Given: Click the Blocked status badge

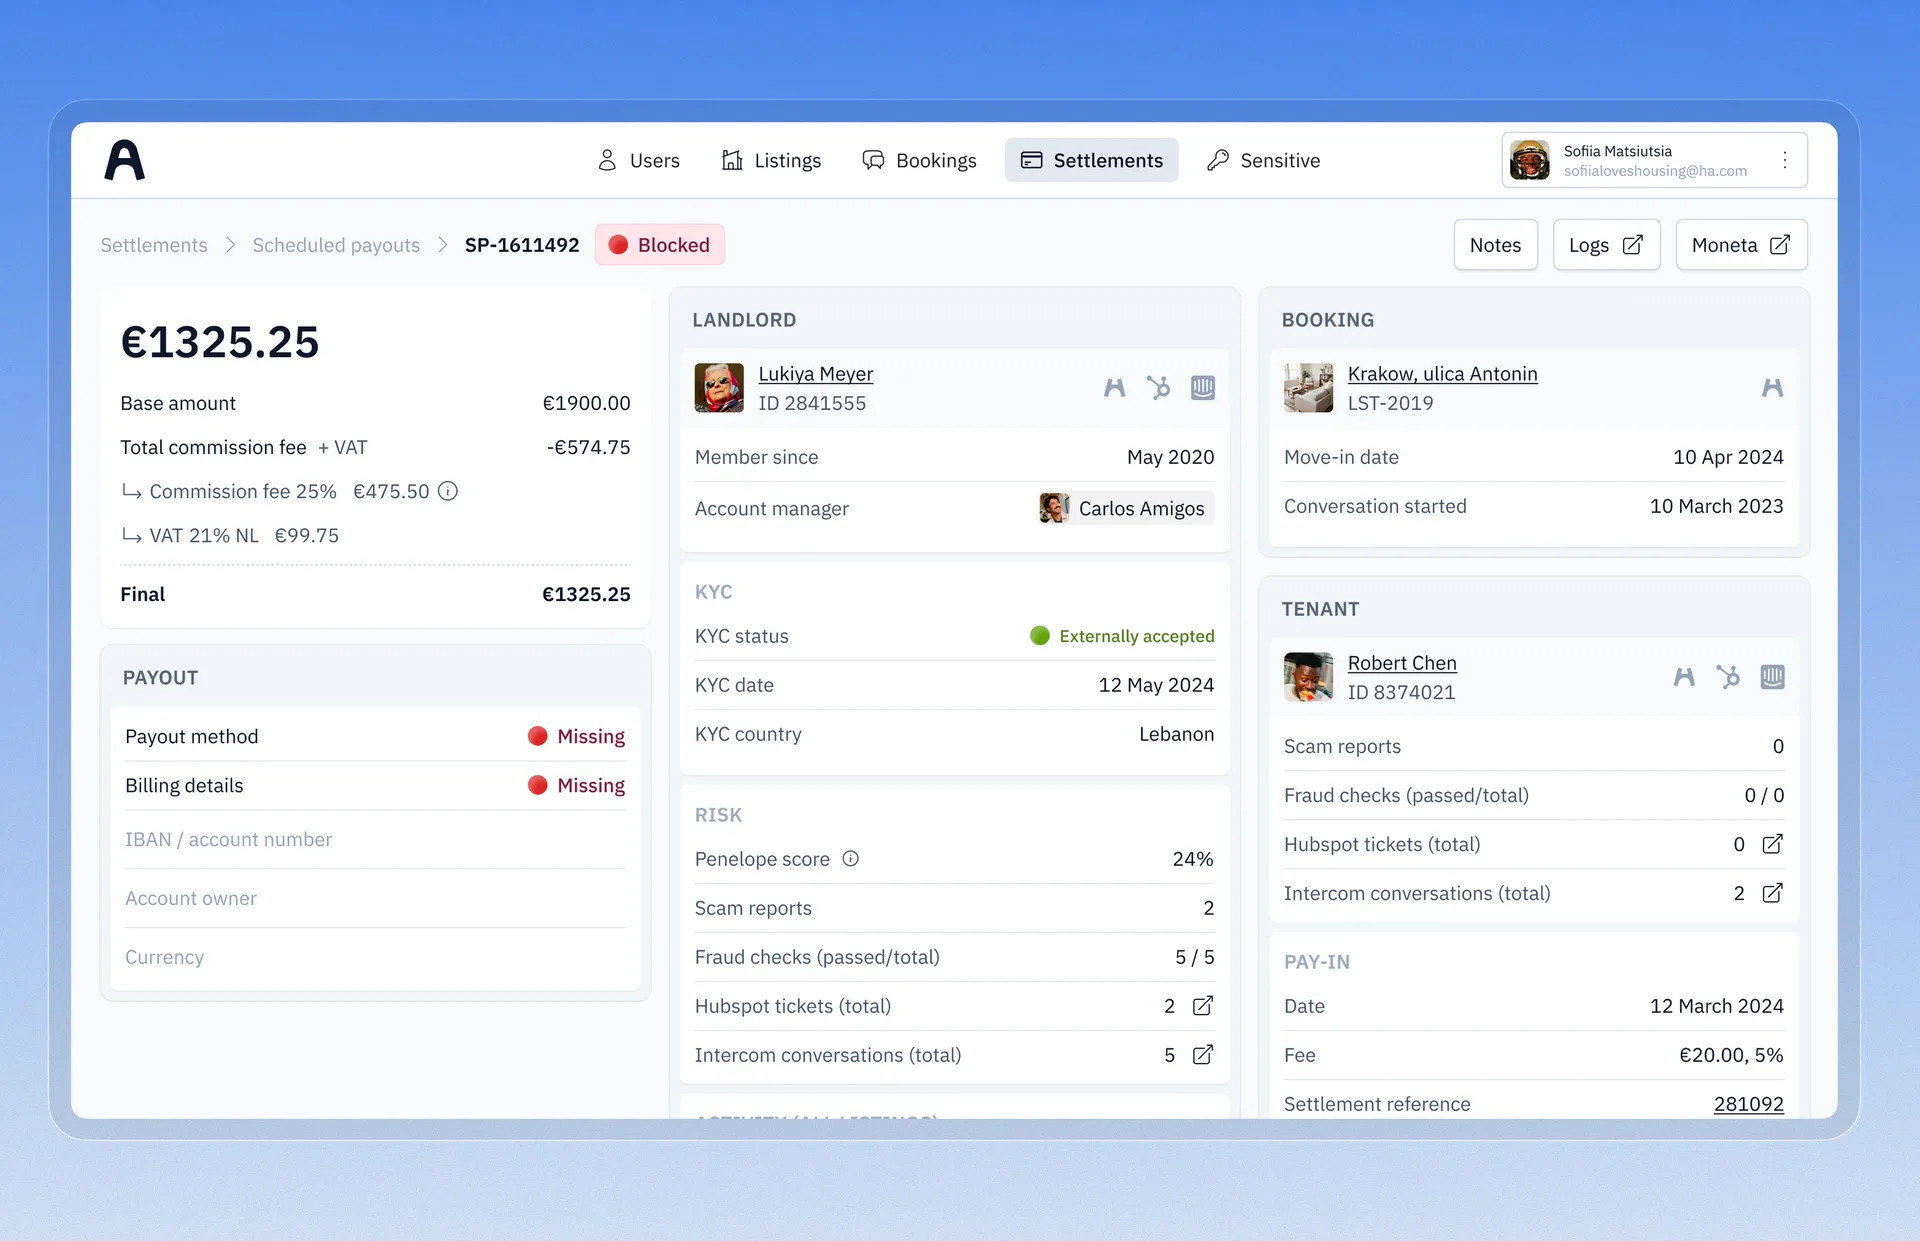Looking at the screenshot, I should pos(660,245).
